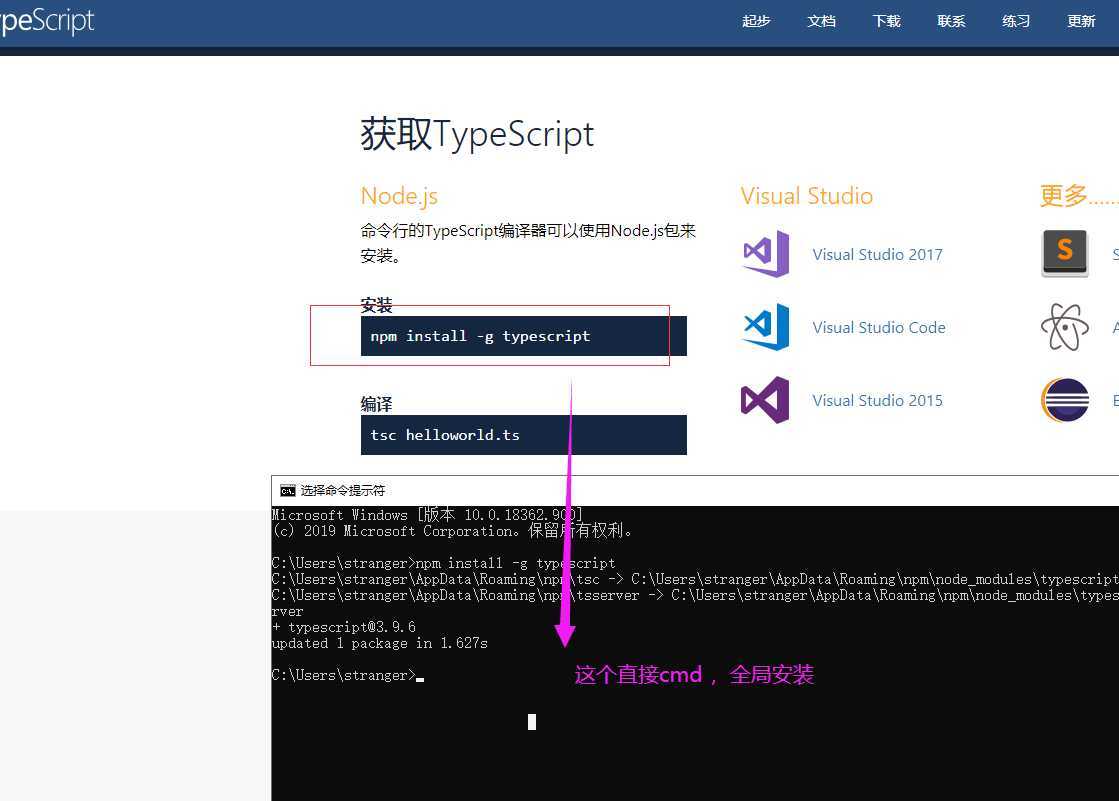Click the 更多 section heading

1079,196
